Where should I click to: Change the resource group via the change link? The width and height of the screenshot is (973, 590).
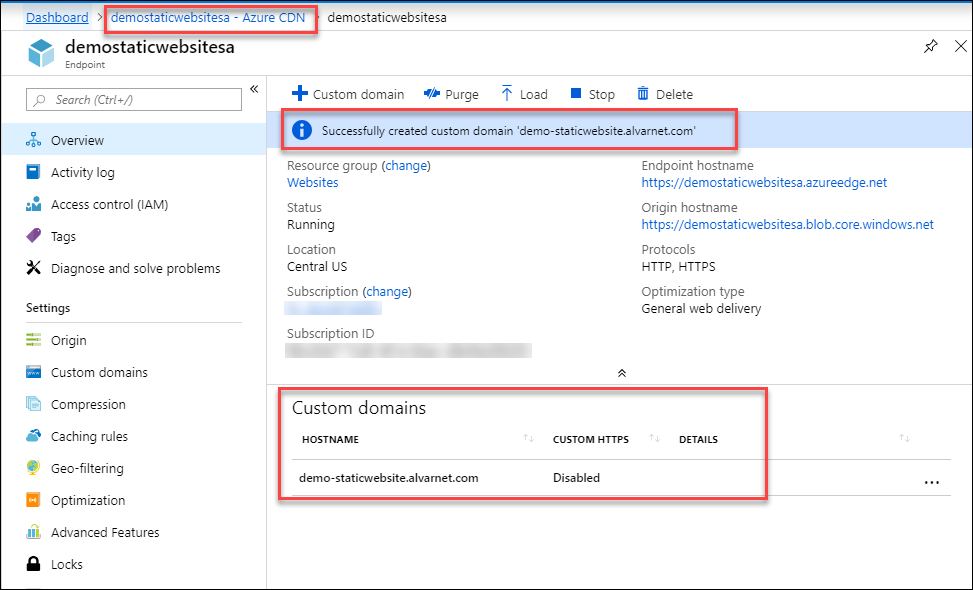406,166
